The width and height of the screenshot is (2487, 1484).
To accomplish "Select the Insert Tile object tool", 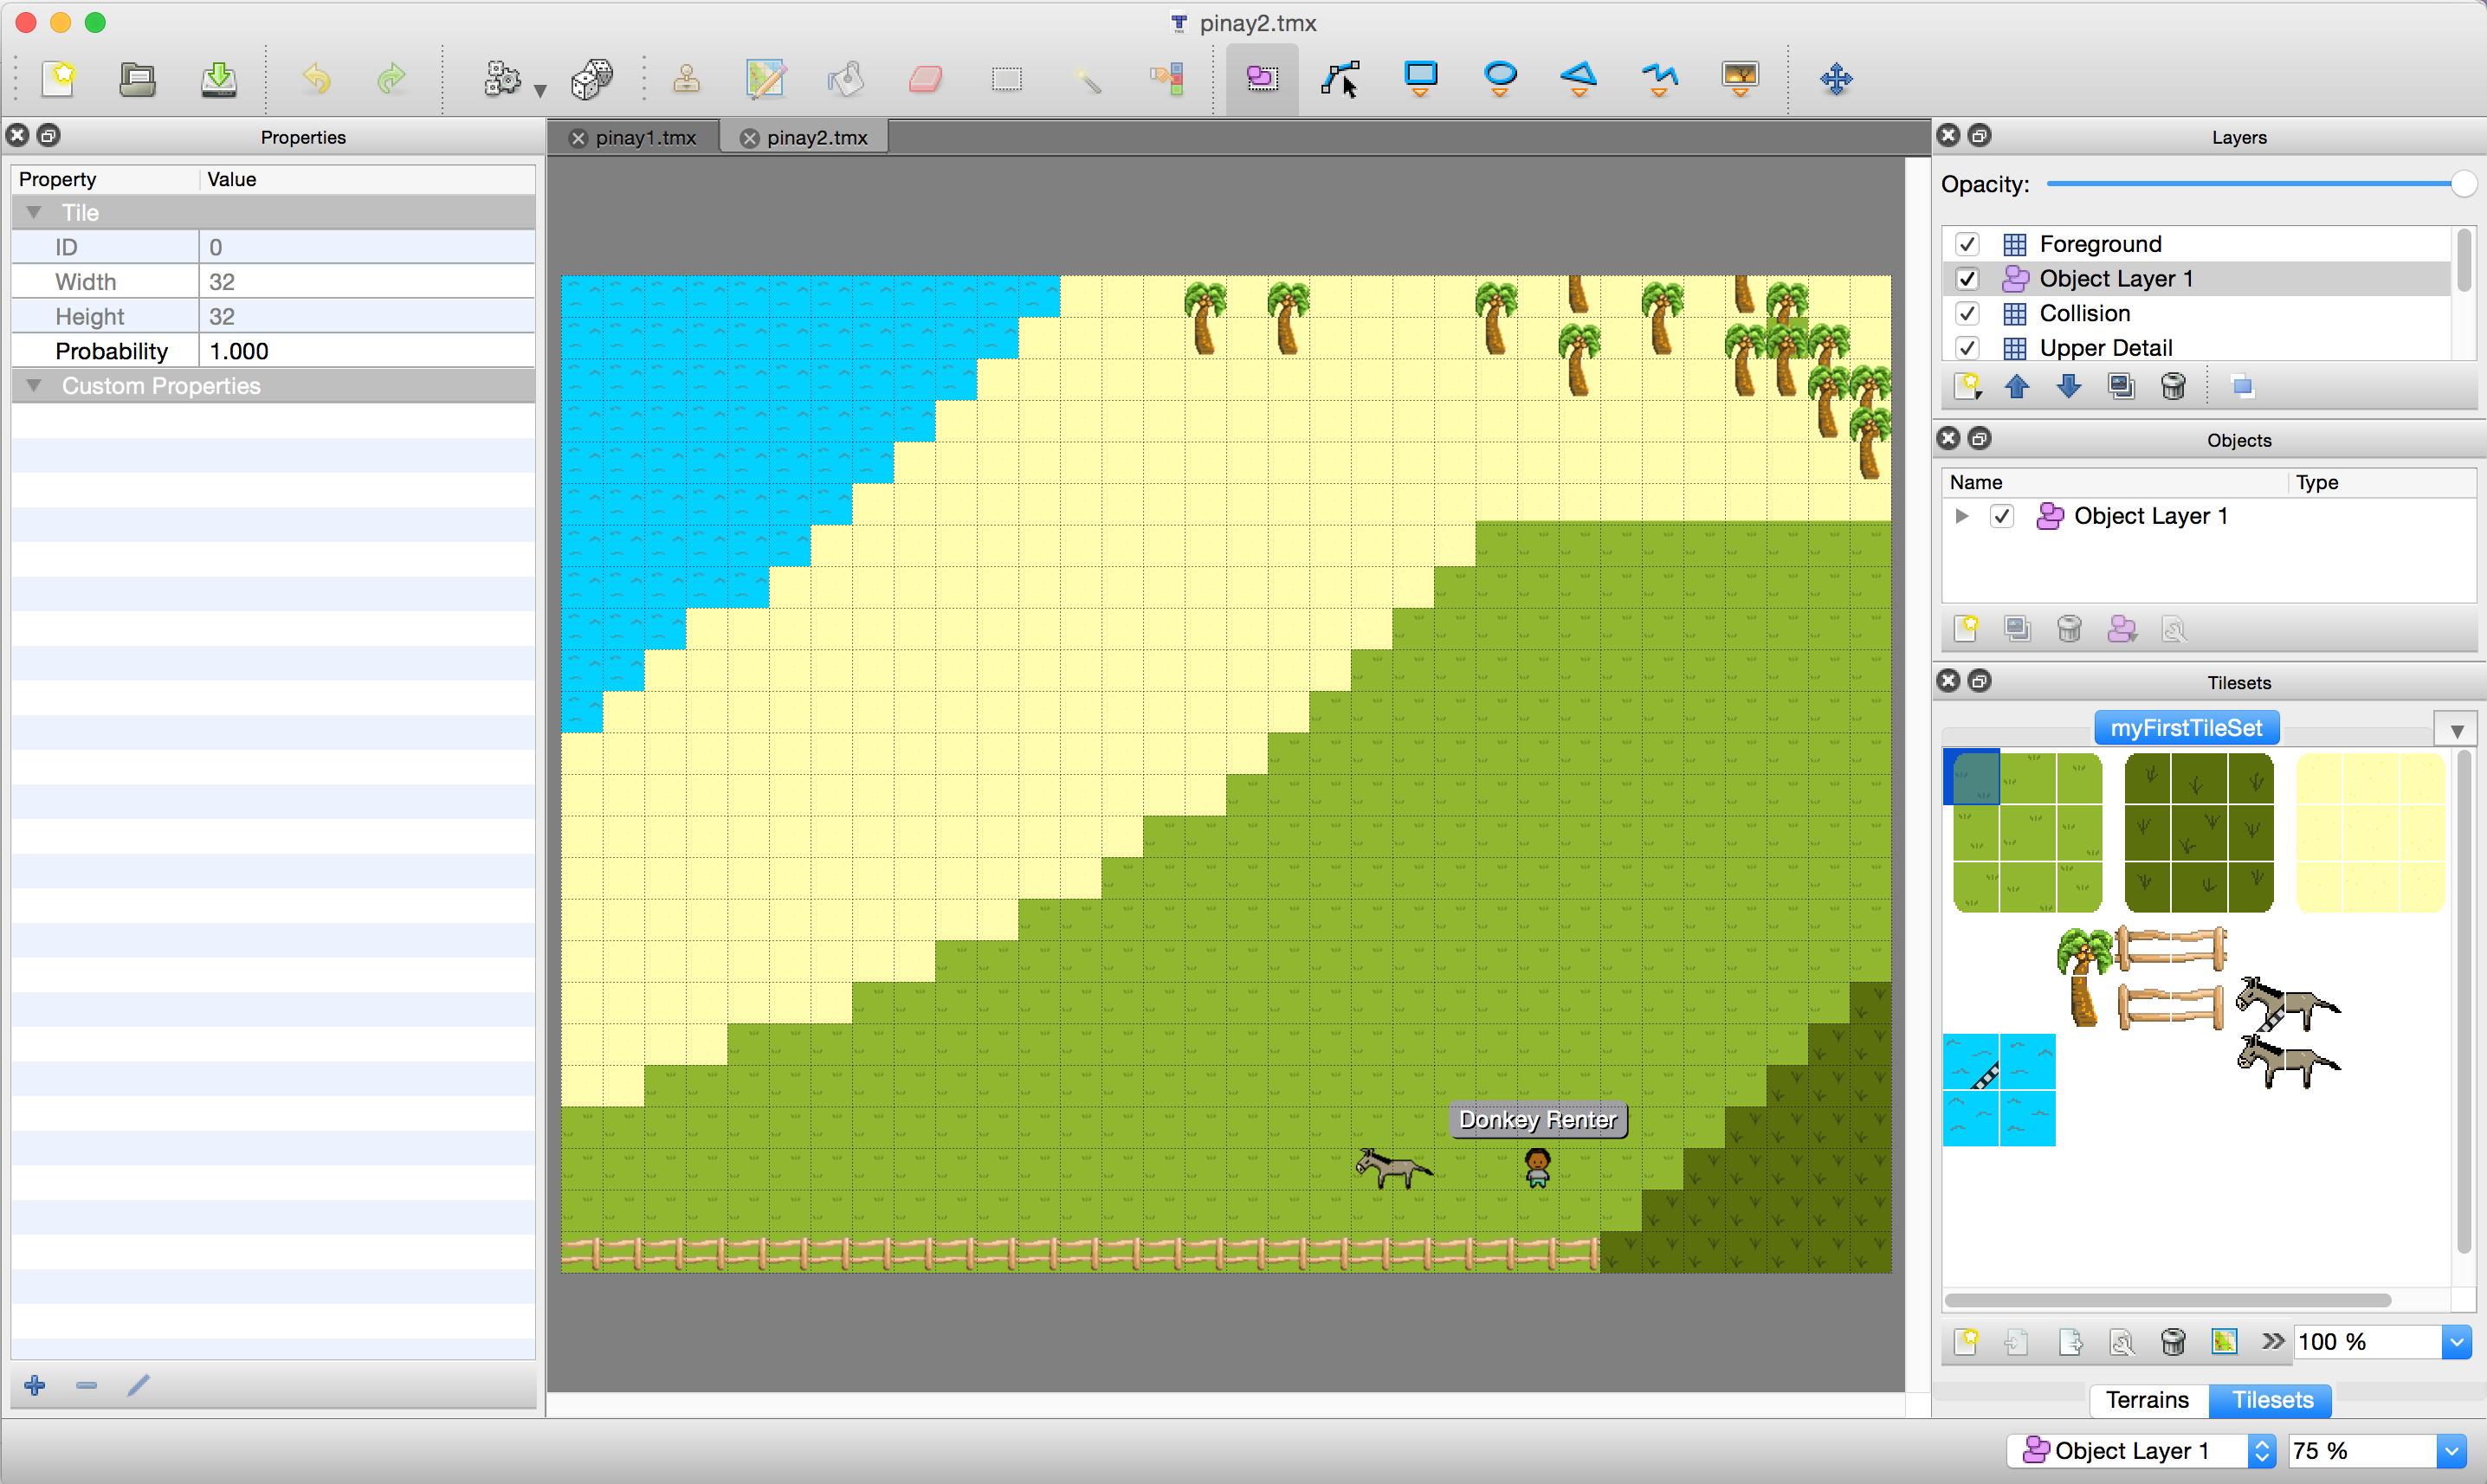I will point(1740,78).
